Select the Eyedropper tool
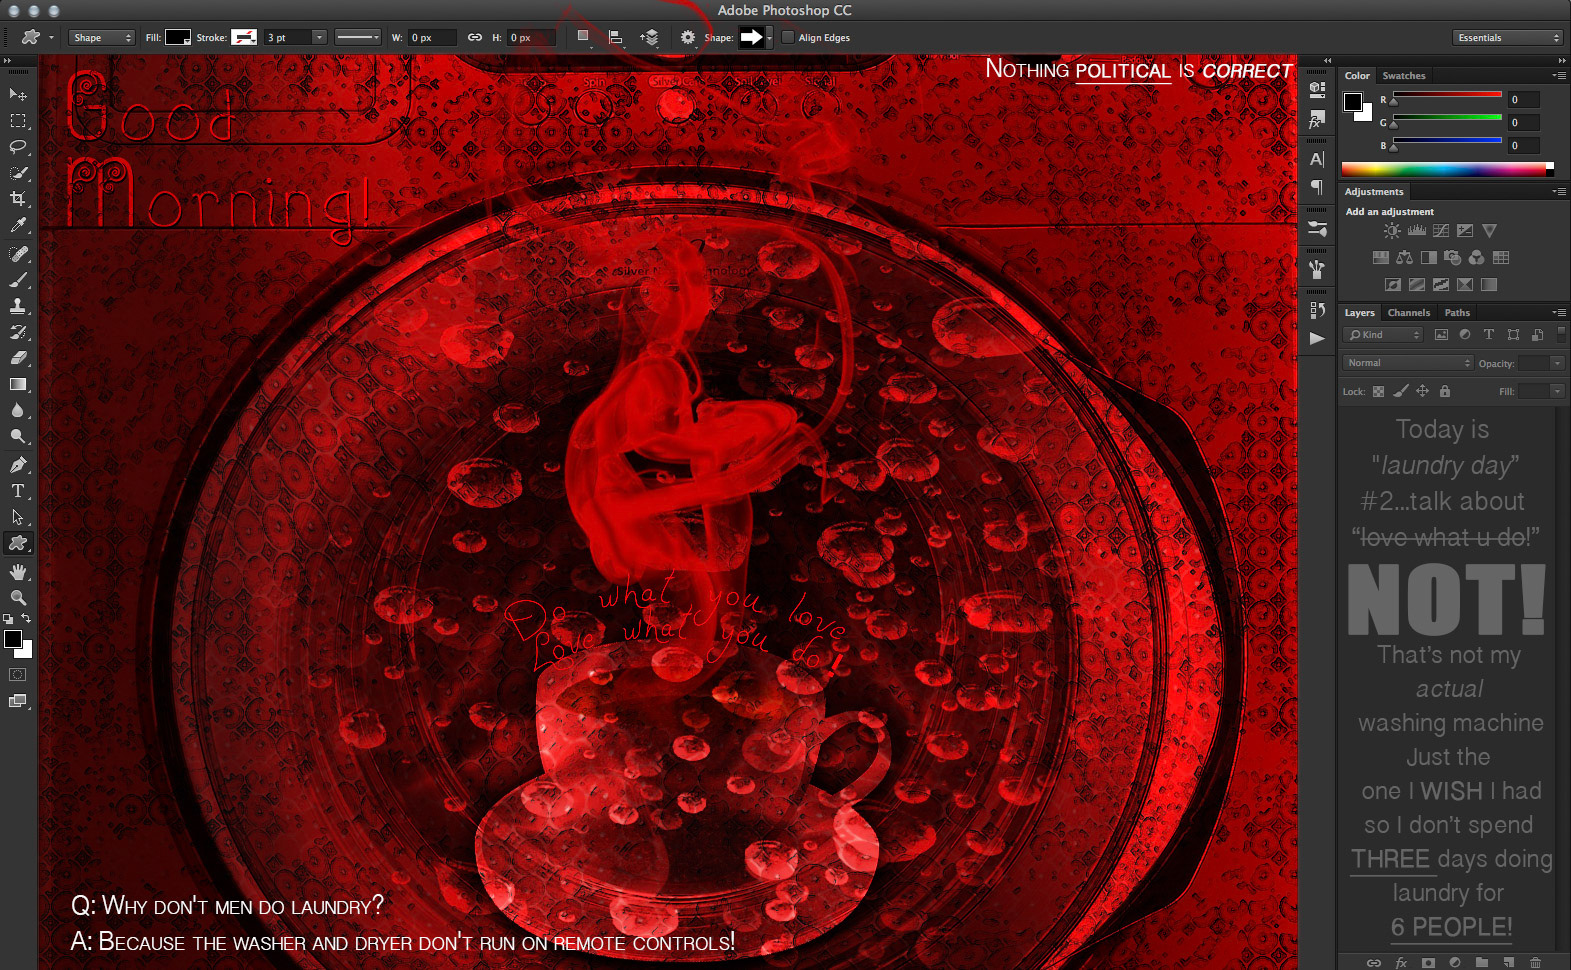The height and width of the screenshot is (970, 1571). (18, 226)
